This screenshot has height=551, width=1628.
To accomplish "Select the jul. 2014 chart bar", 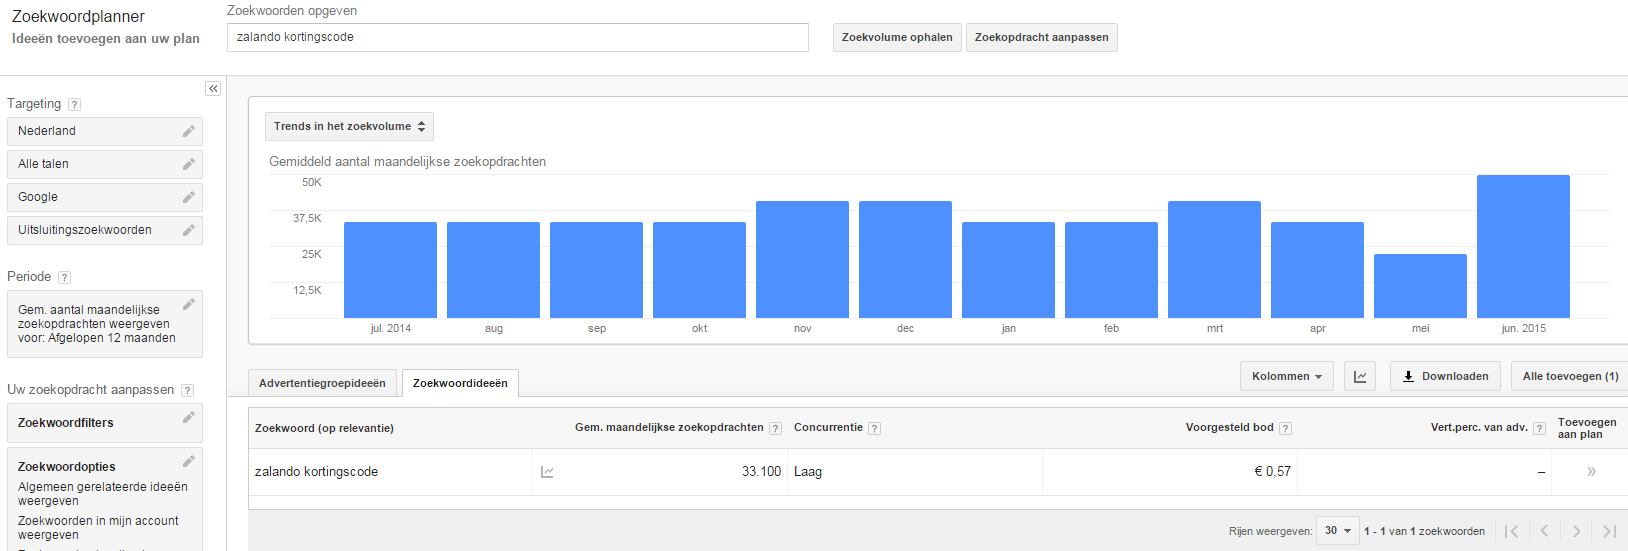I will [390, 270].
